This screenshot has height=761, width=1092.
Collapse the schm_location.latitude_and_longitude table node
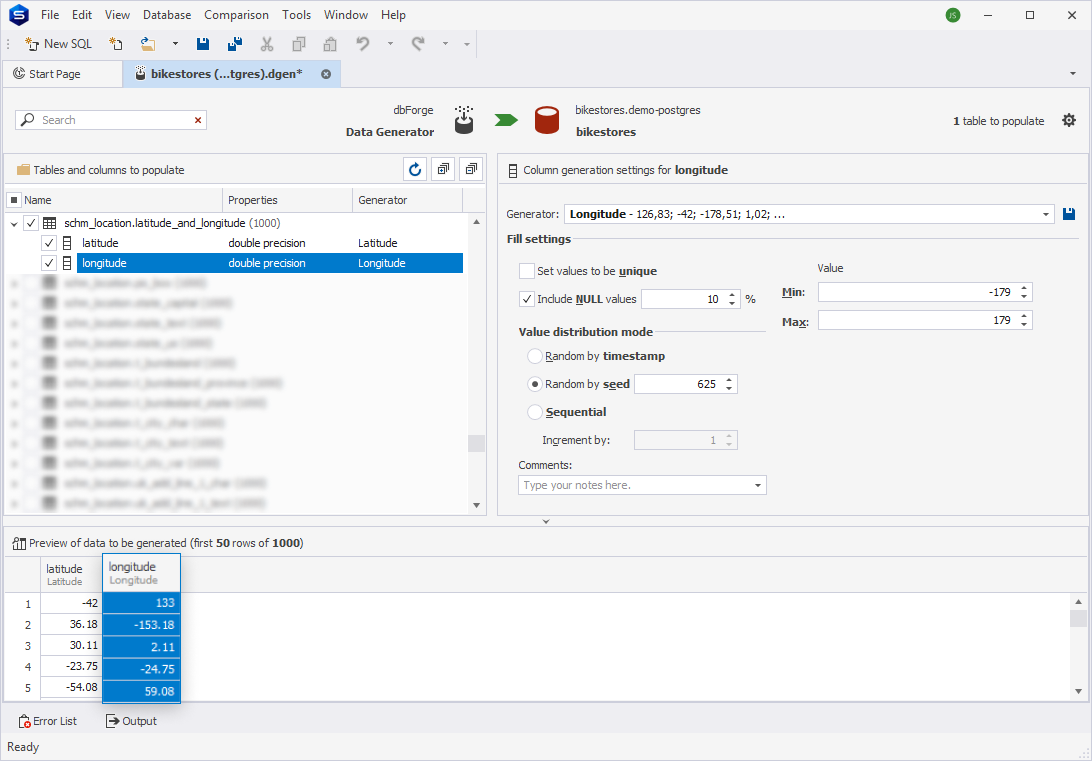point(14,223)
